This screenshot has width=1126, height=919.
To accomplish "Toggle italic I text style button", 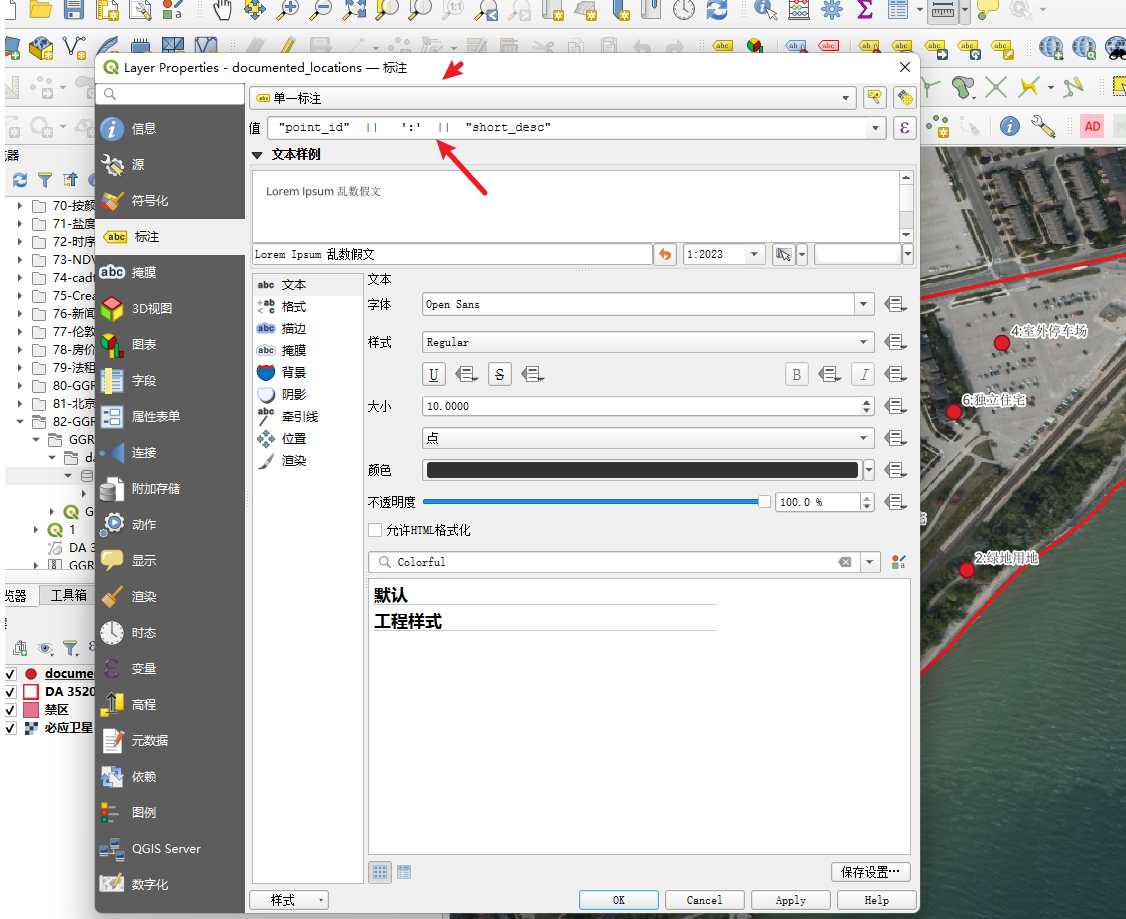I will click(x=863, y=374).
